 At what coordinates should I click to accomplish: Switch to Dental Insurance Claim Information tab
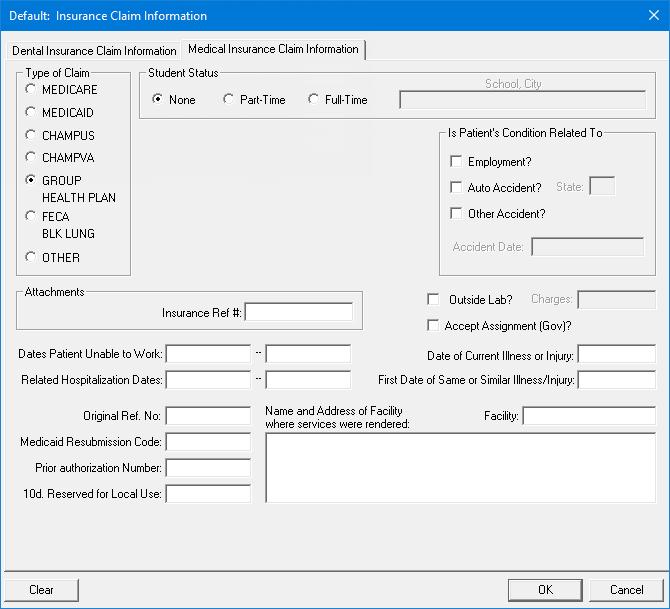[94, 51]
